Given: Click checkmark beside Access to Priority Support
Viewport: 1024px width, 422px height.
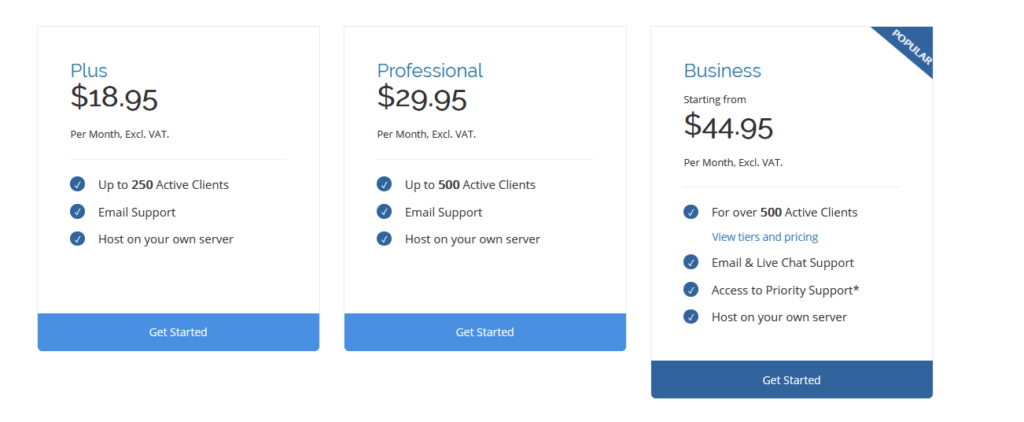Looking at the screenshot, I should click(691, 289).
